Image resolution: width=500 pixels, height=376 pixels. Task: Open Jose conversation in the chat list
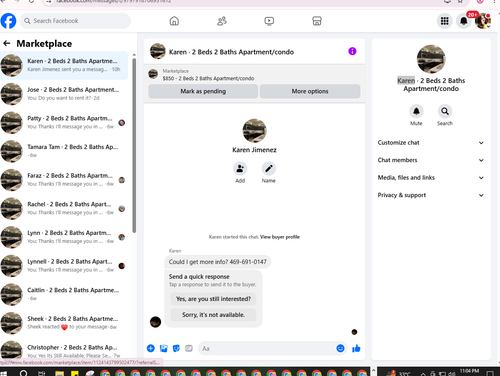(x=64, y=94)
